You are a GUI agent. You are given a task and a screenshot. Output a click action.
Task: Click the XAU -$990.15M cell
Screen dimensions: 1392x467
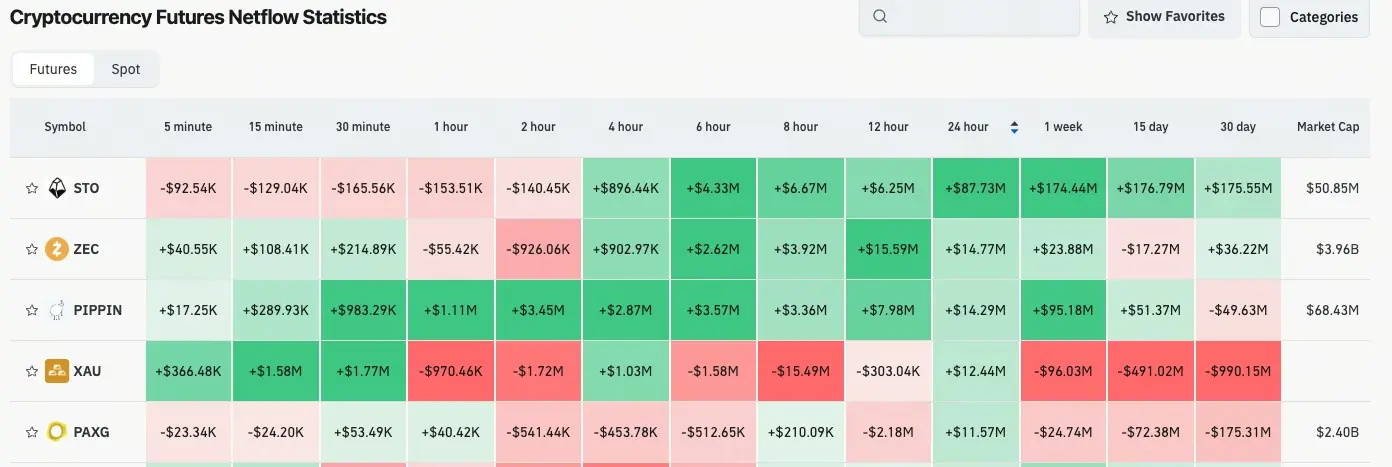click(x=1238, y=371)
